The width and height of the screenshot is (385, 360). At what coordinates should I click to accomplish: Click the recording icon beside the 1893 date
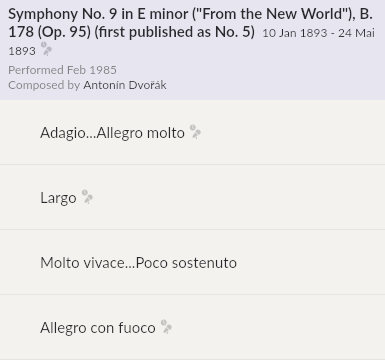tap(46, 49)
